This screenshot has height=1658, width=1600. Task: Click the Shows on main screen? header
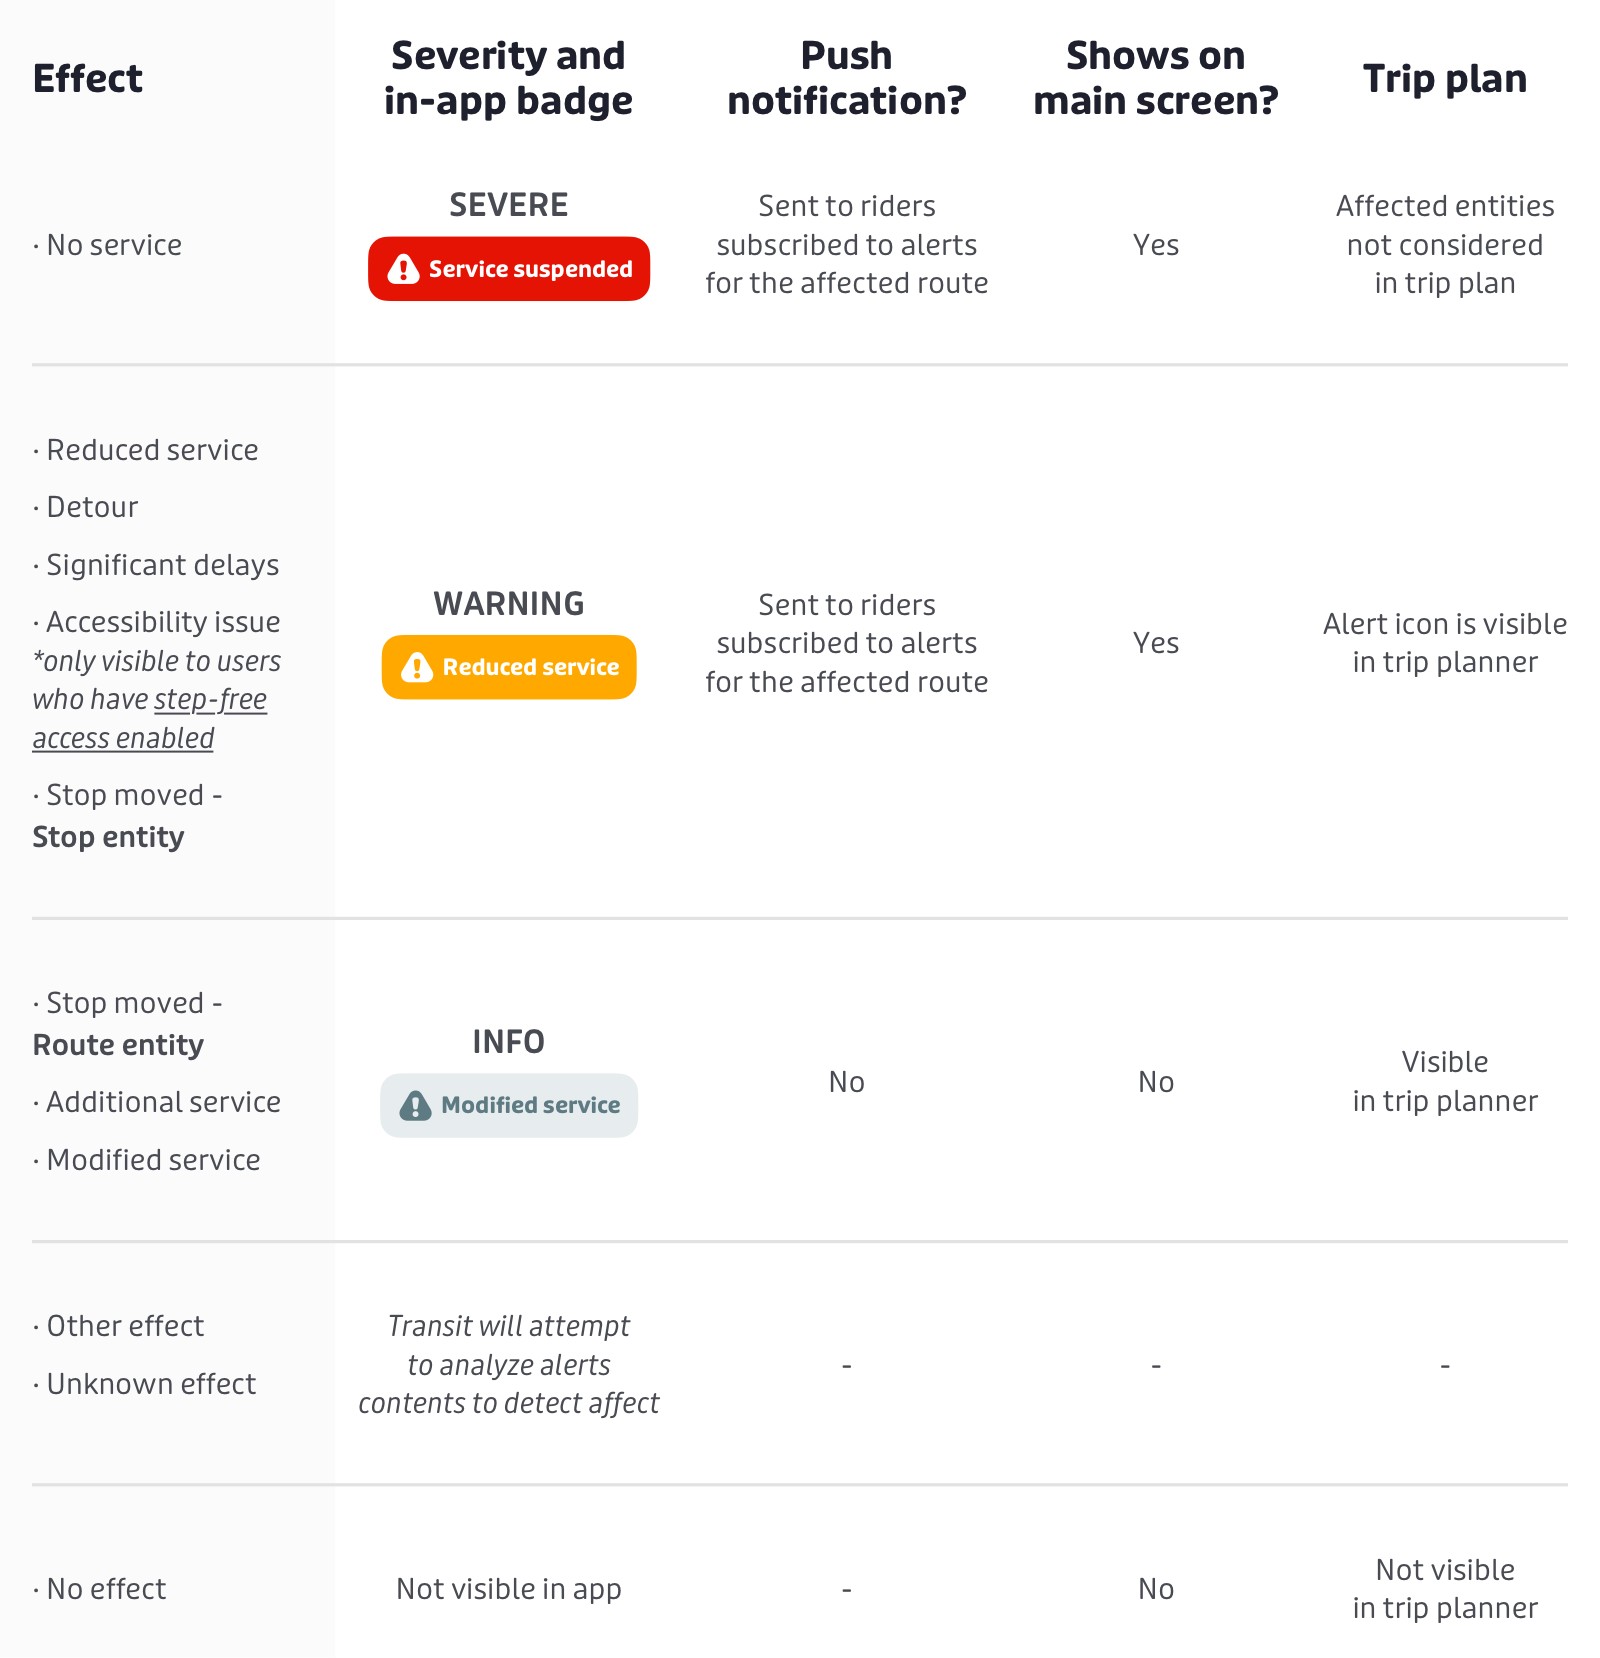[1156, 78]
